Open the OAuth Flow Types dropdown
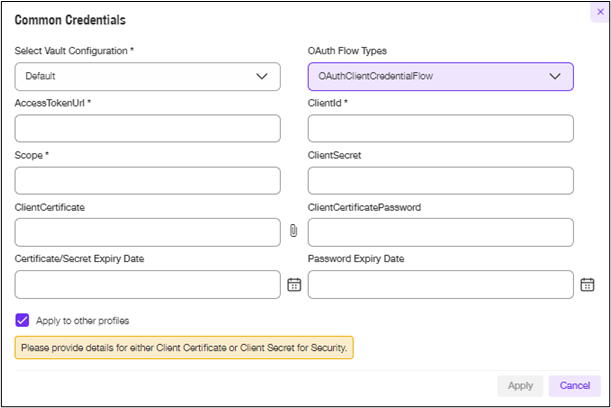 [441, 76]
